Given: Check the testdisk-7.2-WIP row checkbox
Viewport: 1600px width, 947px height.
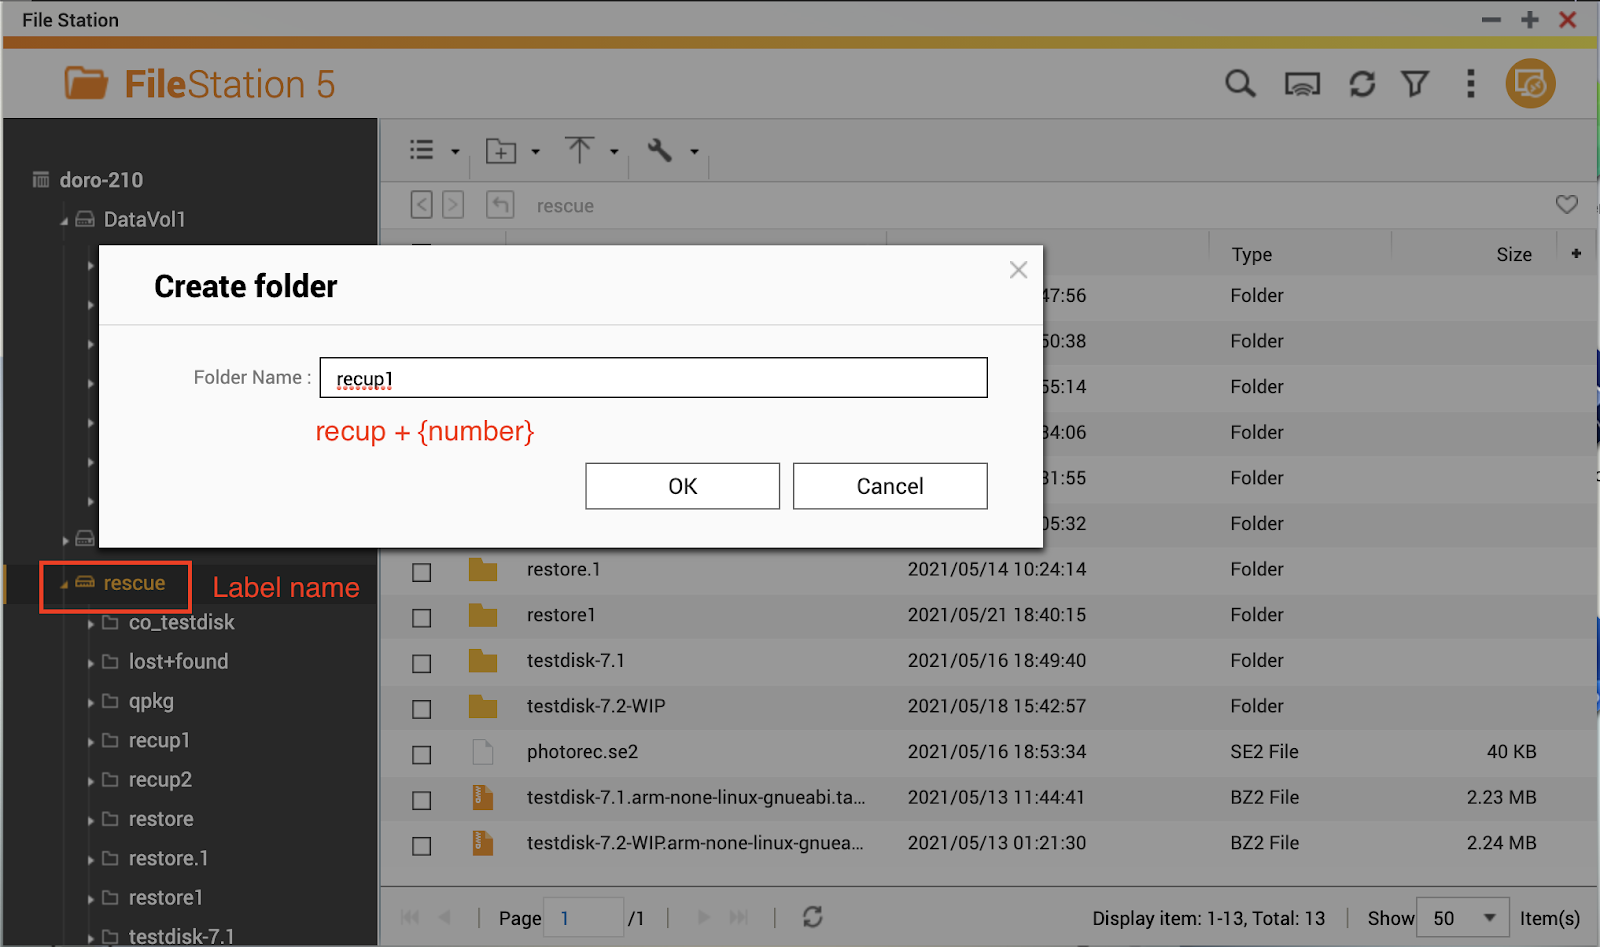Looking at the screenshot, I should (x=422, y=709).
